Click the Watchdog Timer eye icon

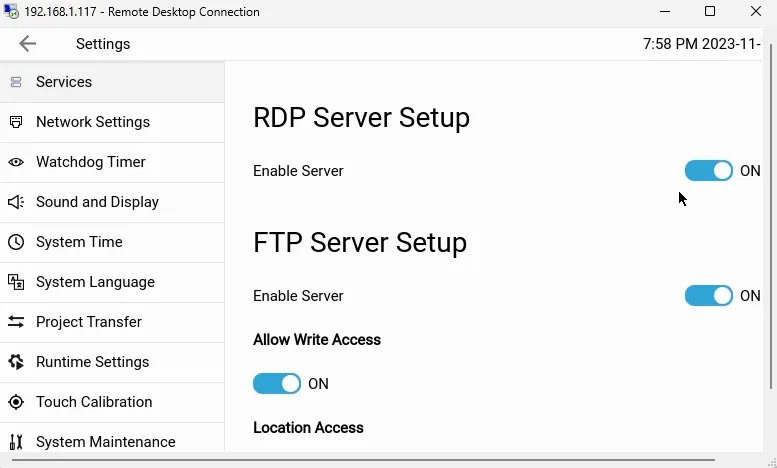click(x=16, y=162)
